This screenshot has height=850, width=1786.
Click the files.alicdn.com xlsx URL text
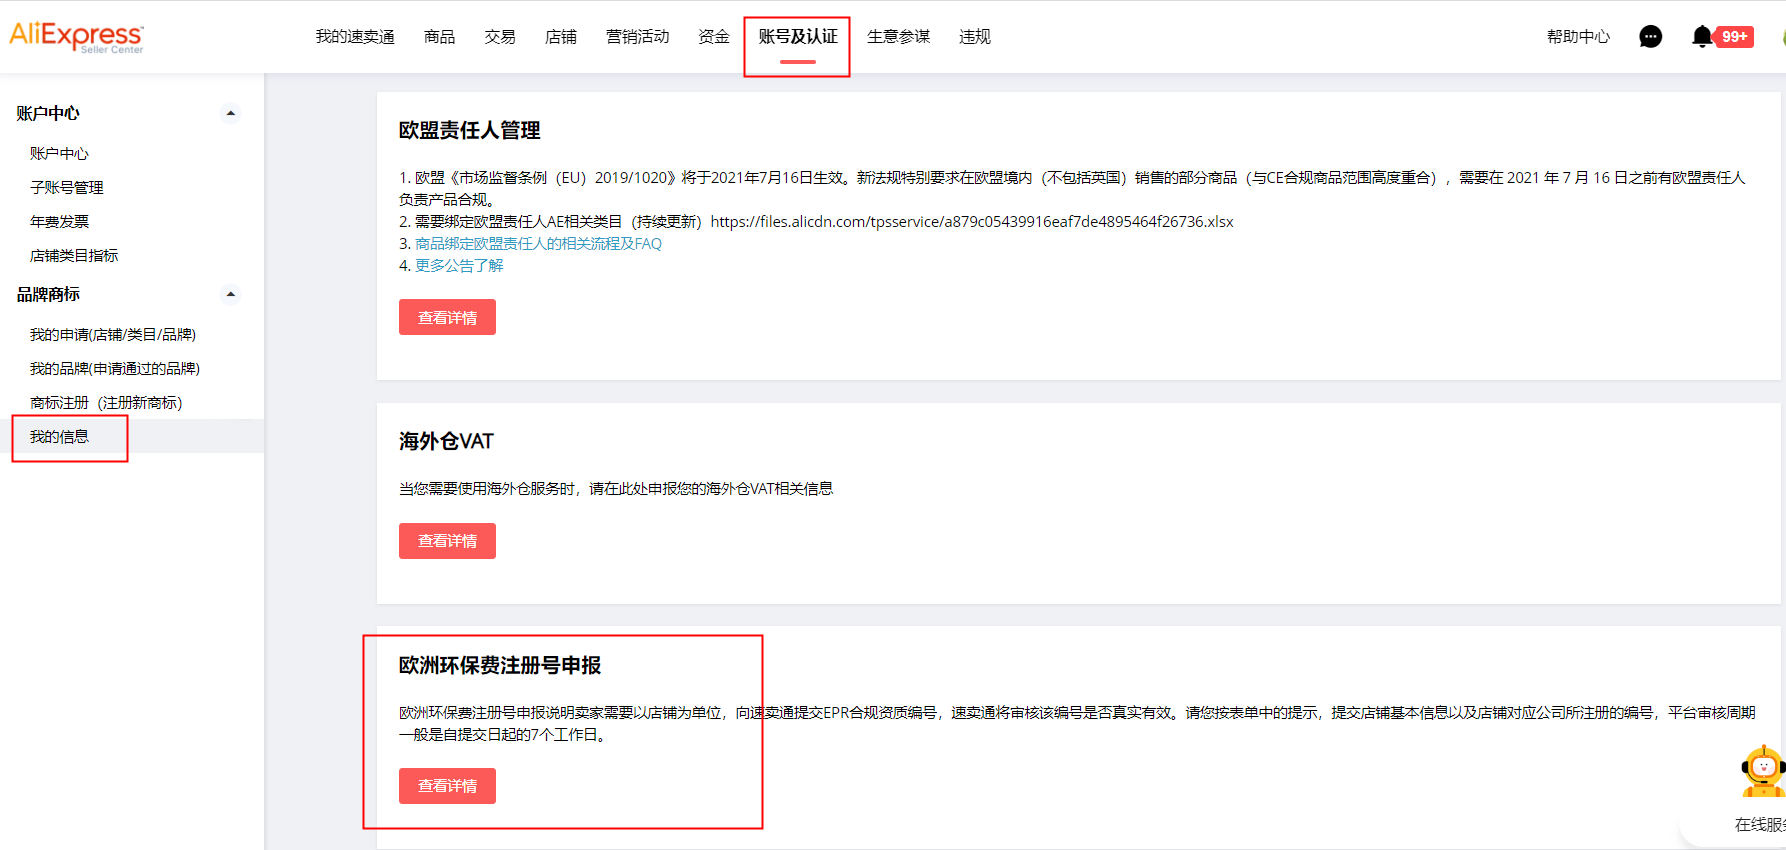[x=972, y=221]
